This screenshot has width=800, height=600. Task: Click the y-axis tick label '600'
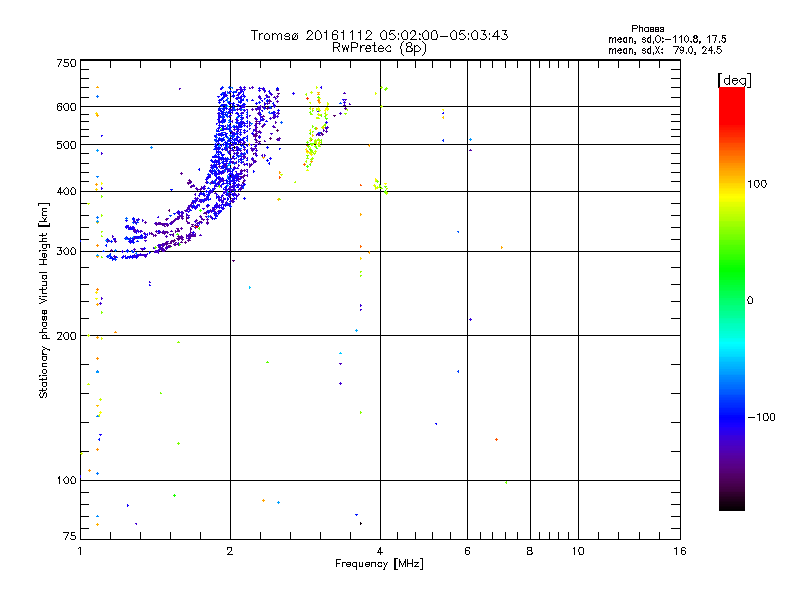[66, 107]
